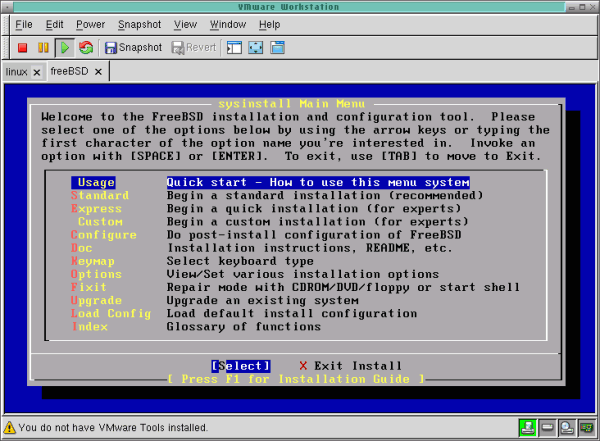Viewport: 600px width, 441px height.
Task: Take a Snapshot using the toolbar button
Action: (134, 47)
